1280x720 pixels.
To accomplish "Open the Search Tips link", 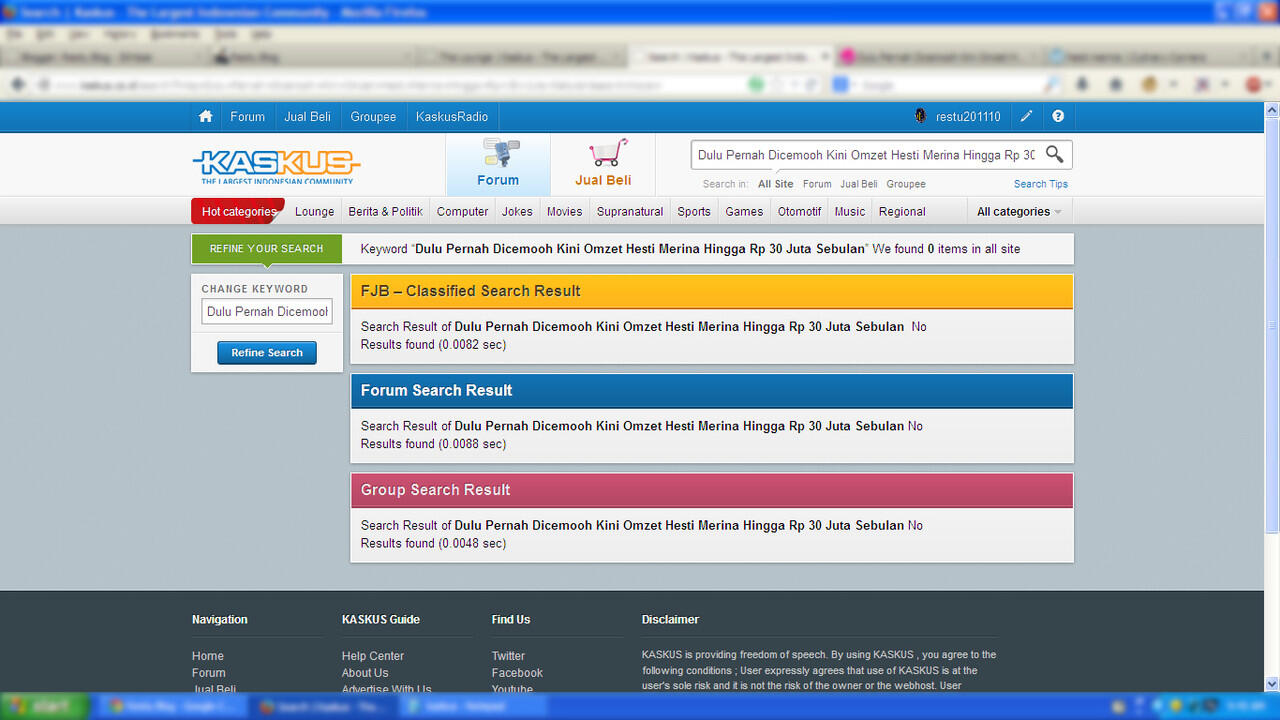I will pos(1041,184).
